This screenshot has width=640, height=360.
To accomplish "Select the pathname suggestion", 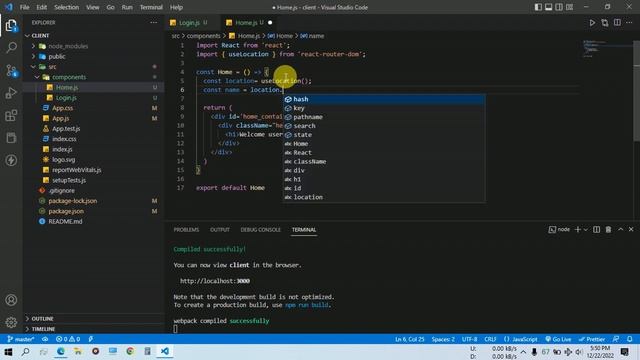I will coord(384,117).
